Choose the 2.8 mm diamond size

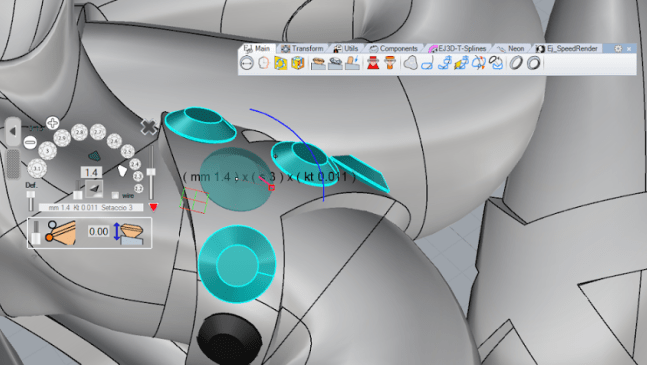coord(79,132)
